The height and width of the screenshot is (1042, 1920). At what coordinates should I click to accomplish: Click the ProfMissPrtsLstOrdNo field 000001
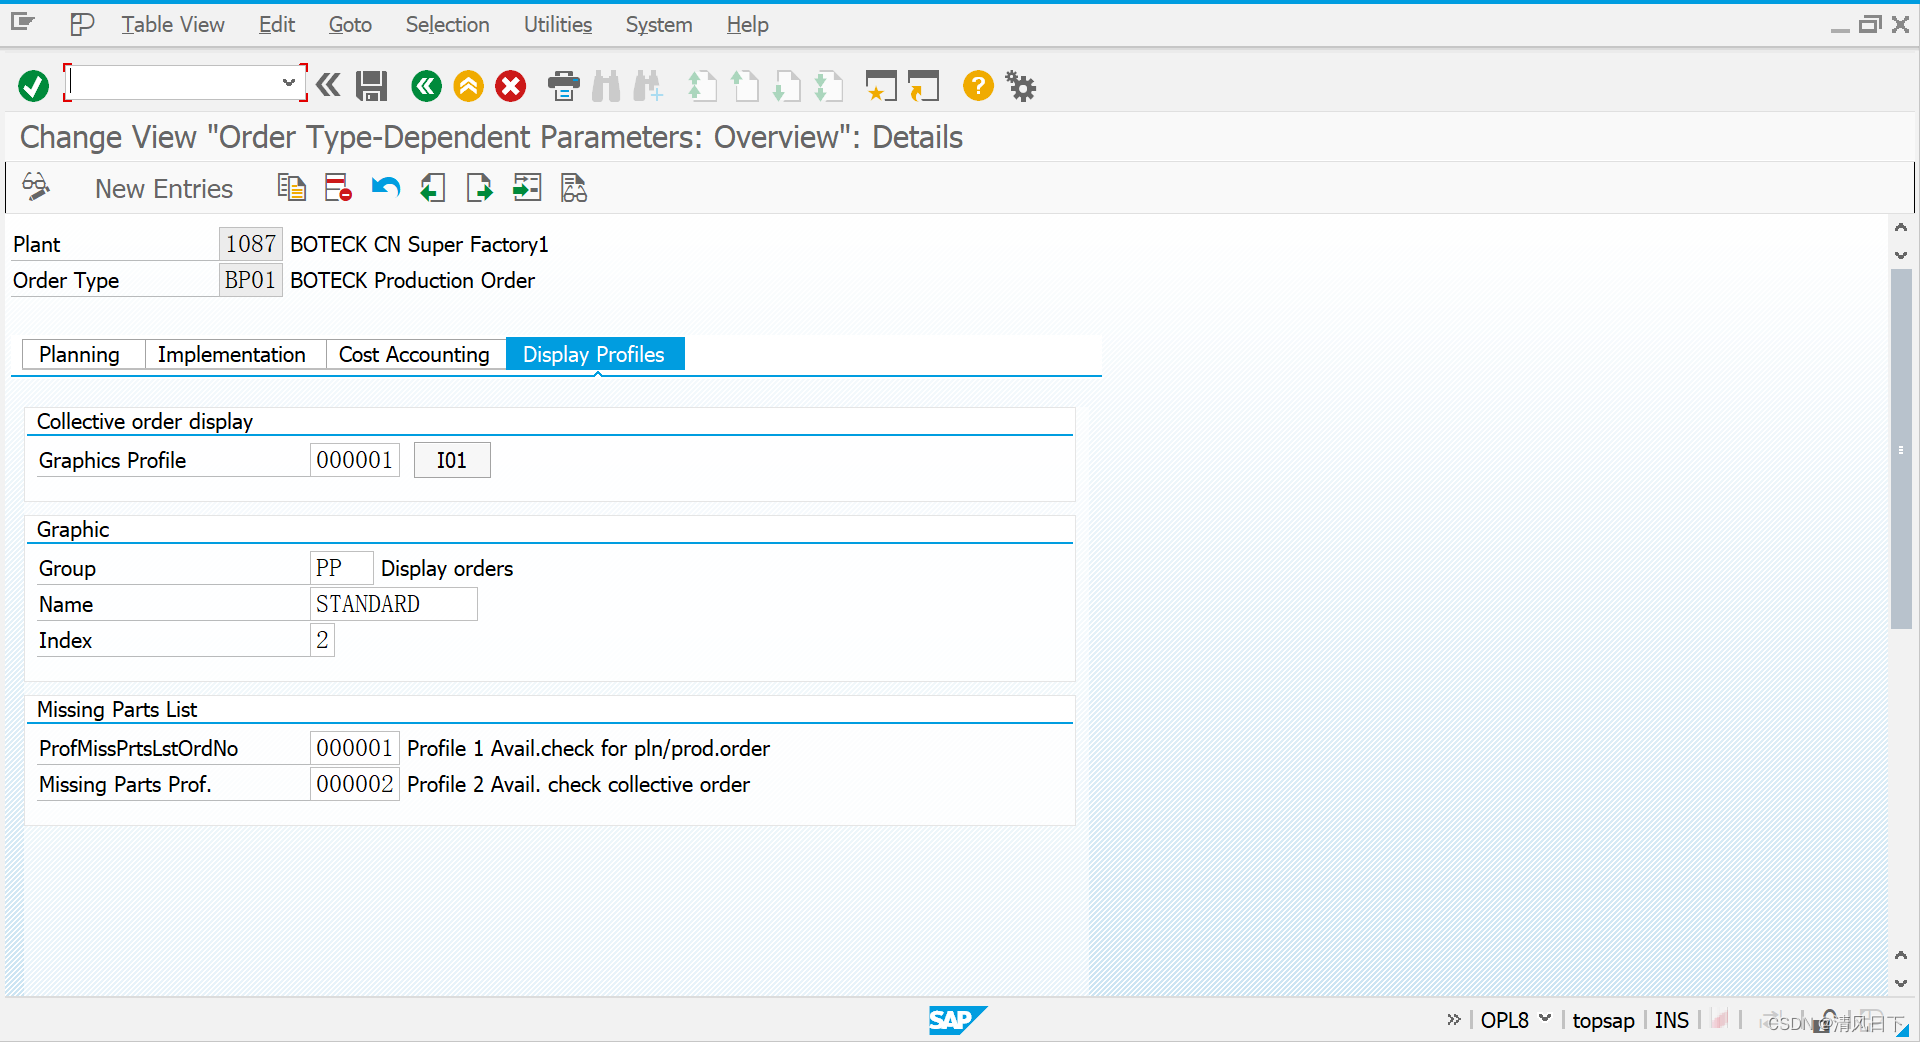click(355, 748)
